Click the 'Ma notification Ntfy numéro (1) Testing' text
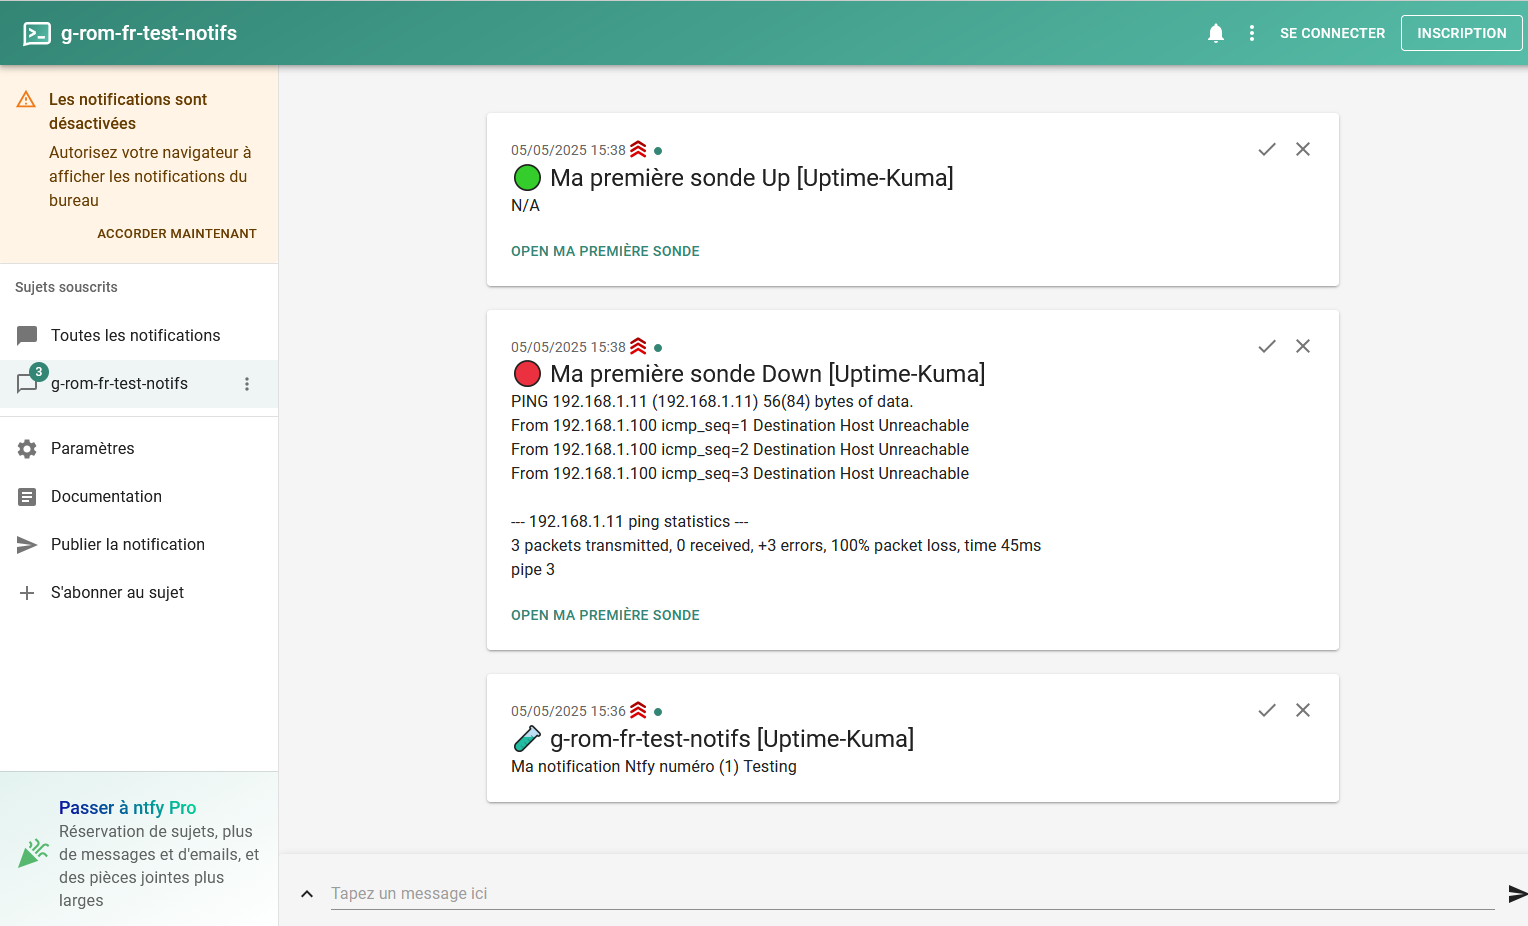Image resolution: width=1528 pixels, height=926 pixels. (654, 767)
